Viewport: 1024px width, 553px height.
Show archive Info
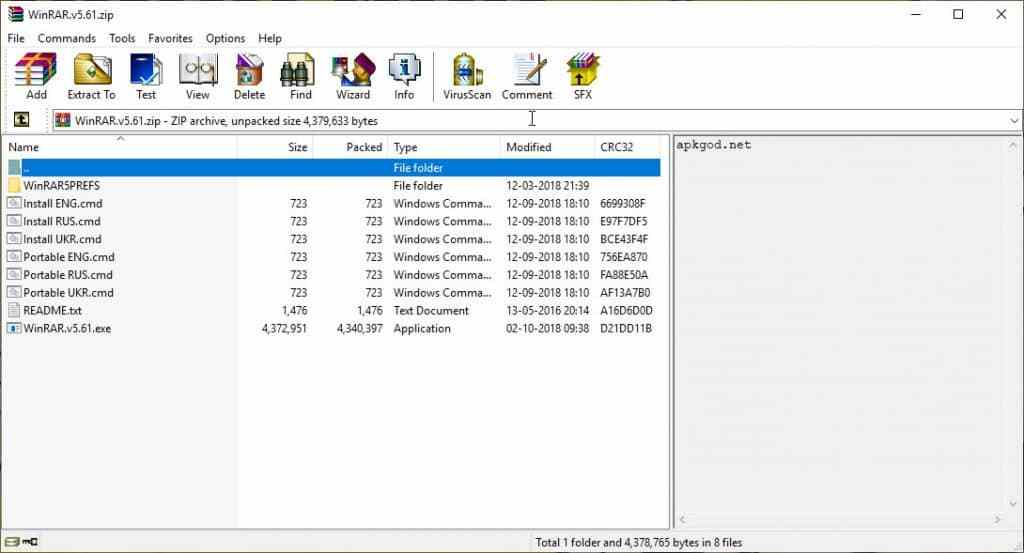[x=404, y=76]
